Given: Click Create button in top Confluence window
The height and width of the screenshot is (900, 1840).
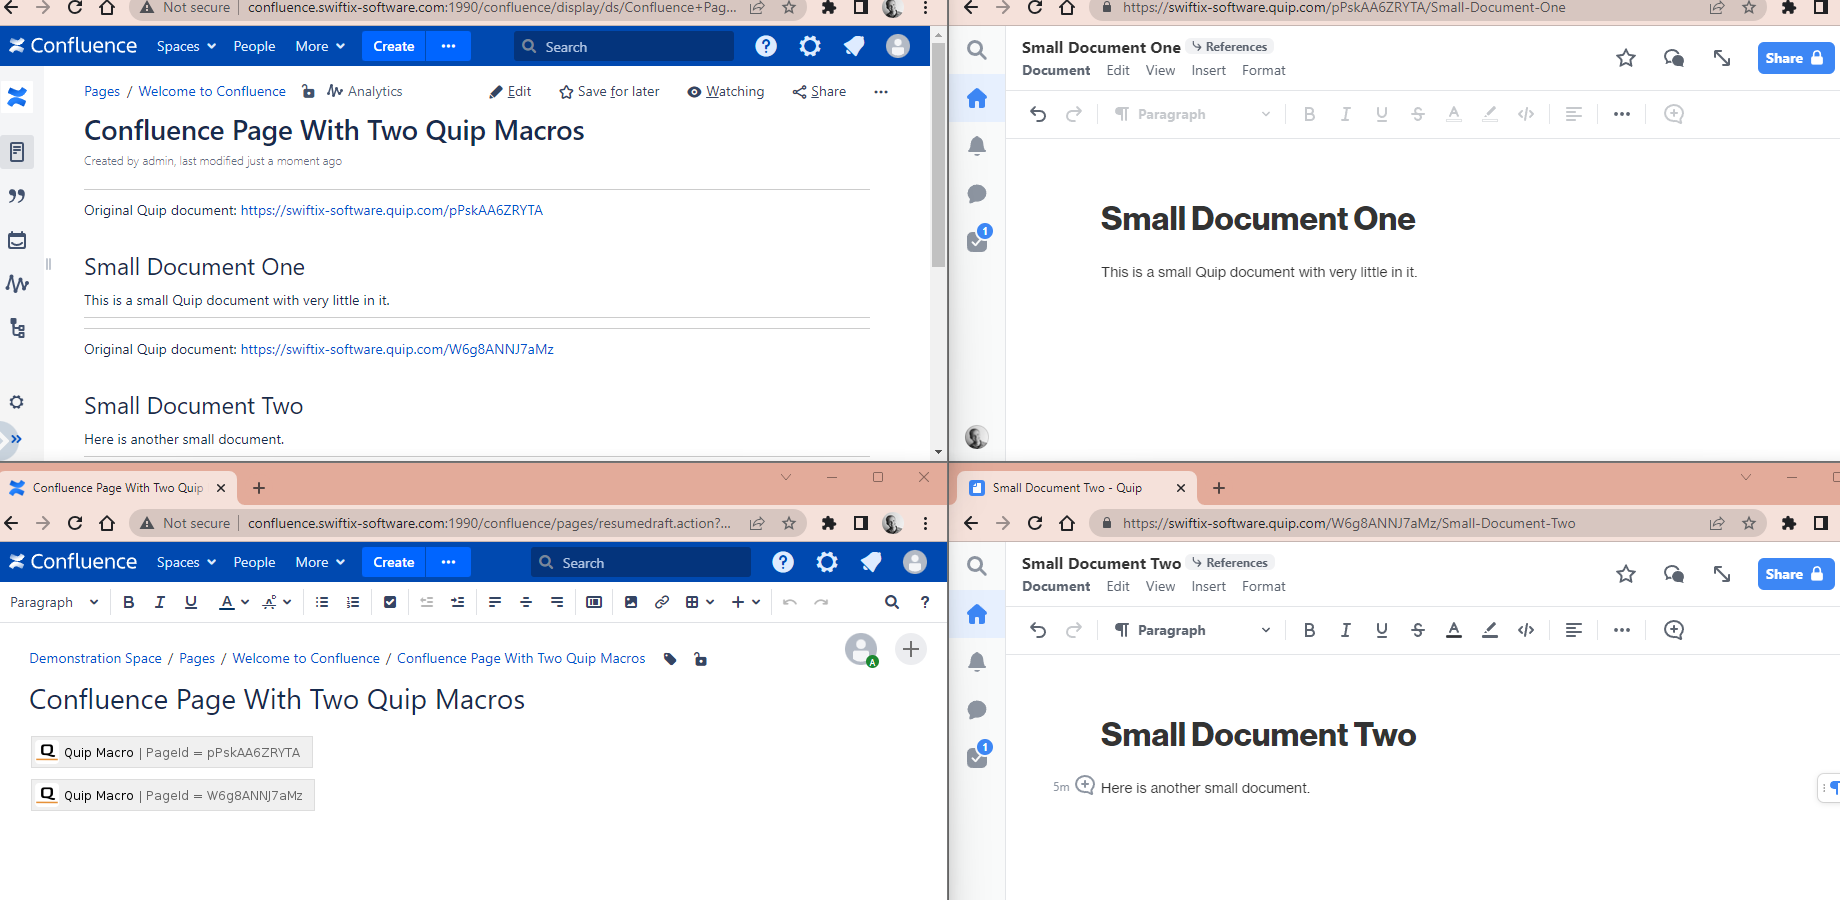Looking at the screenshot, I should (394, 47).
